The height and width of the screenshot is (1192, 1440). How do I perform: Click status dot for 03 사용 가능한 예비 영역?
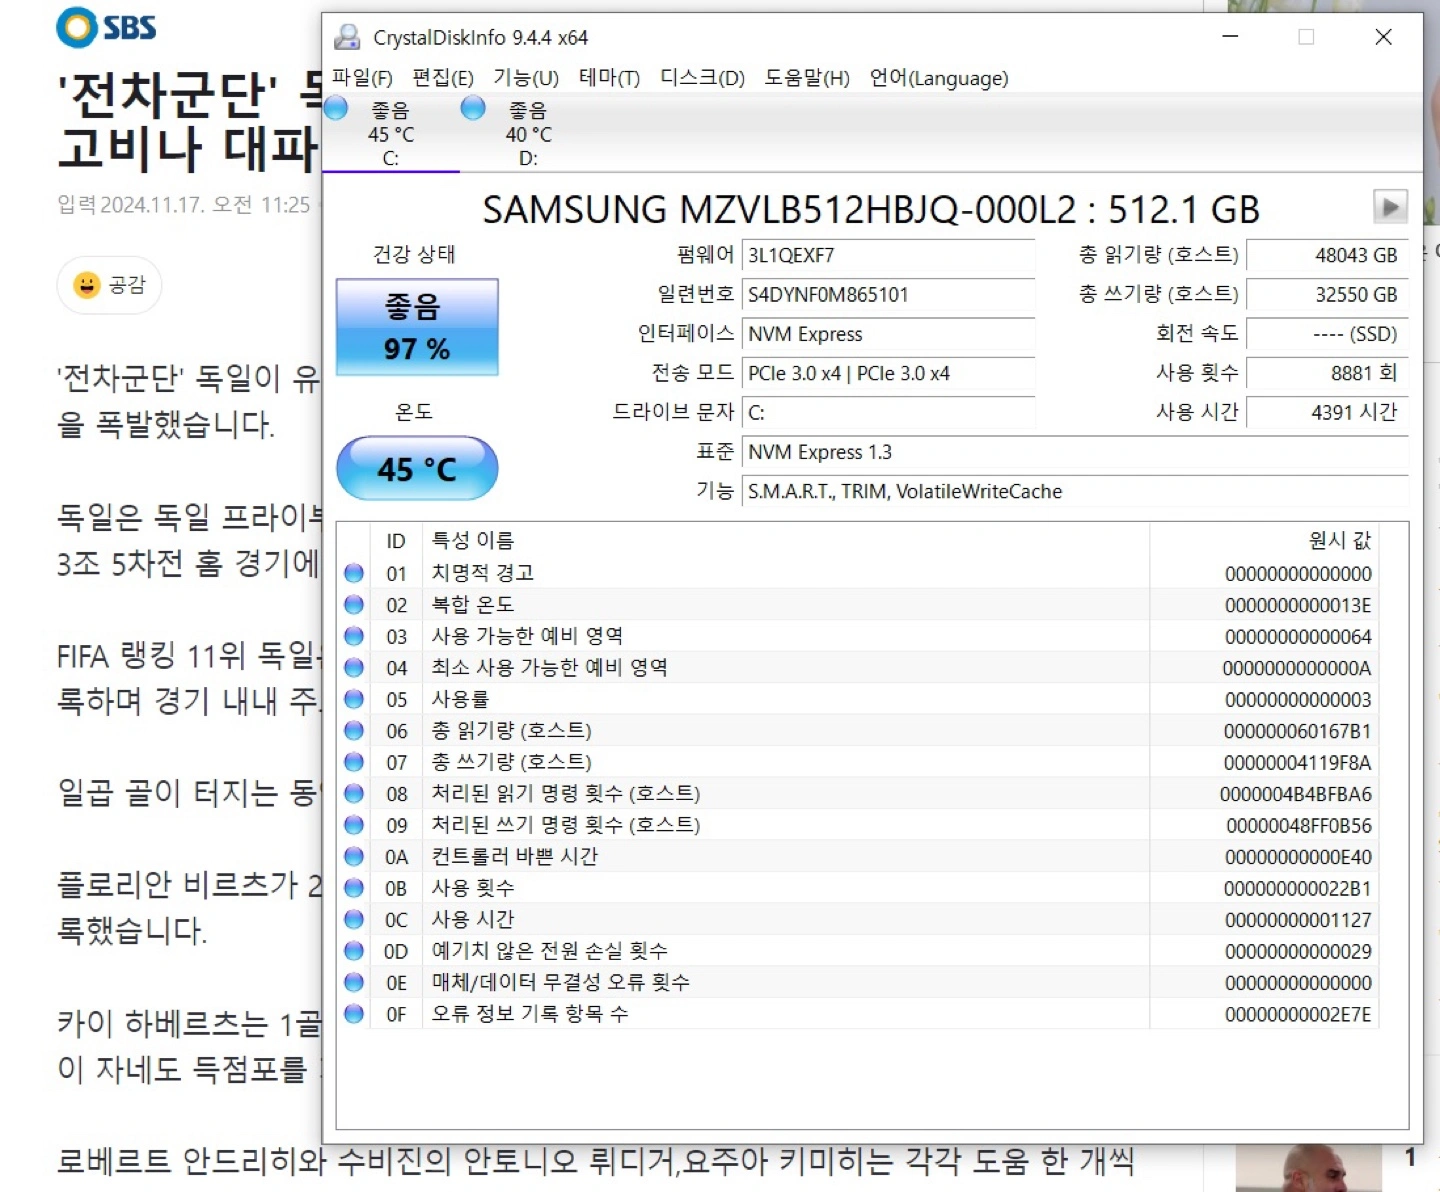tap(354, 636)
